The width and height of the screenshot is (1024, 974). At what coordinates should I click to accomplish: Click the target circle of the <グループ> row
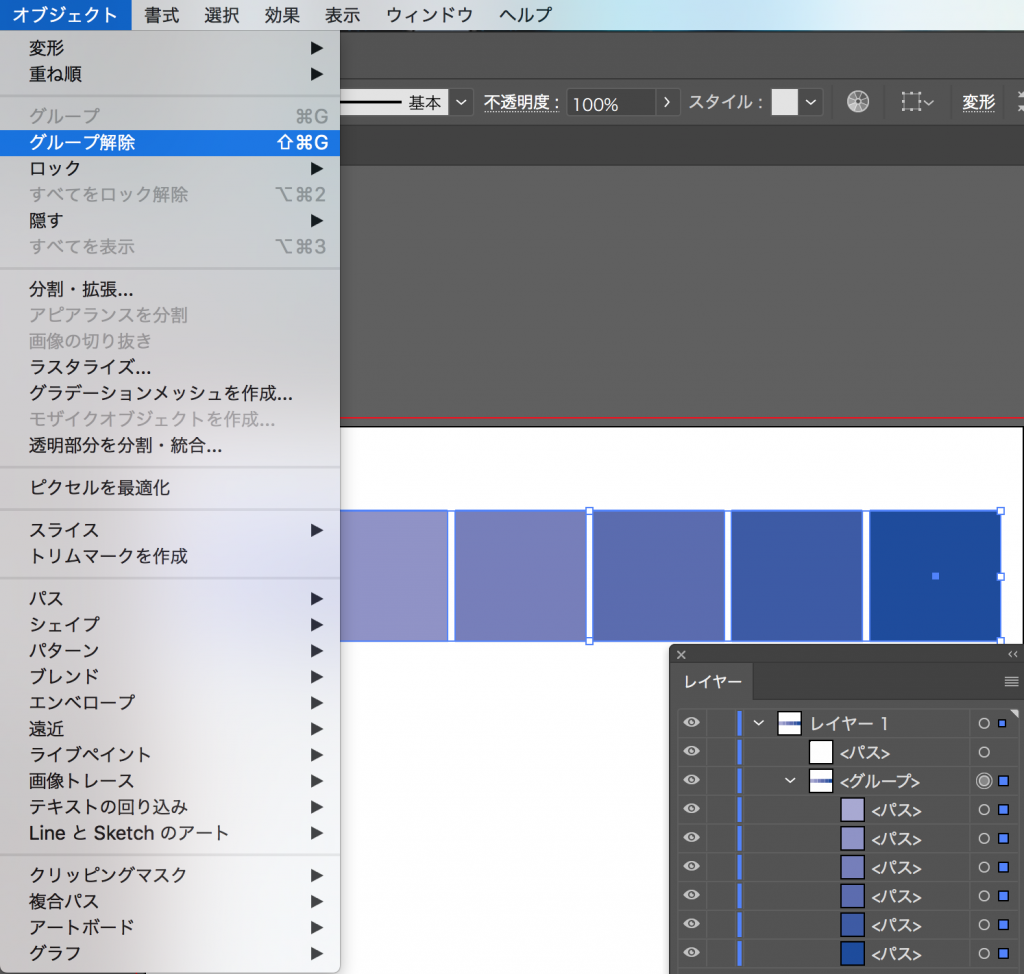coord(984,781)
